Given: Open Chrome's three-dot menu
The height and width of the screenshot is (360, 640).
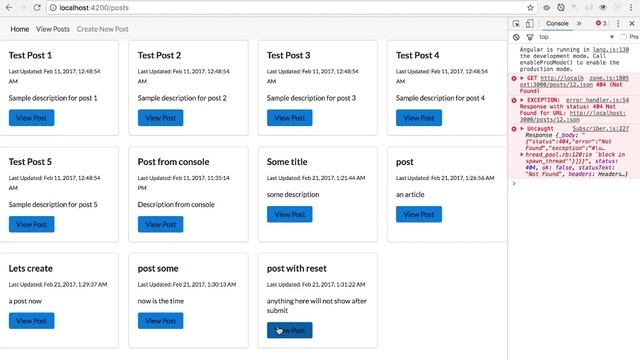Looking at the screenshot, I should pyautogui.click(x=631, y=7).
